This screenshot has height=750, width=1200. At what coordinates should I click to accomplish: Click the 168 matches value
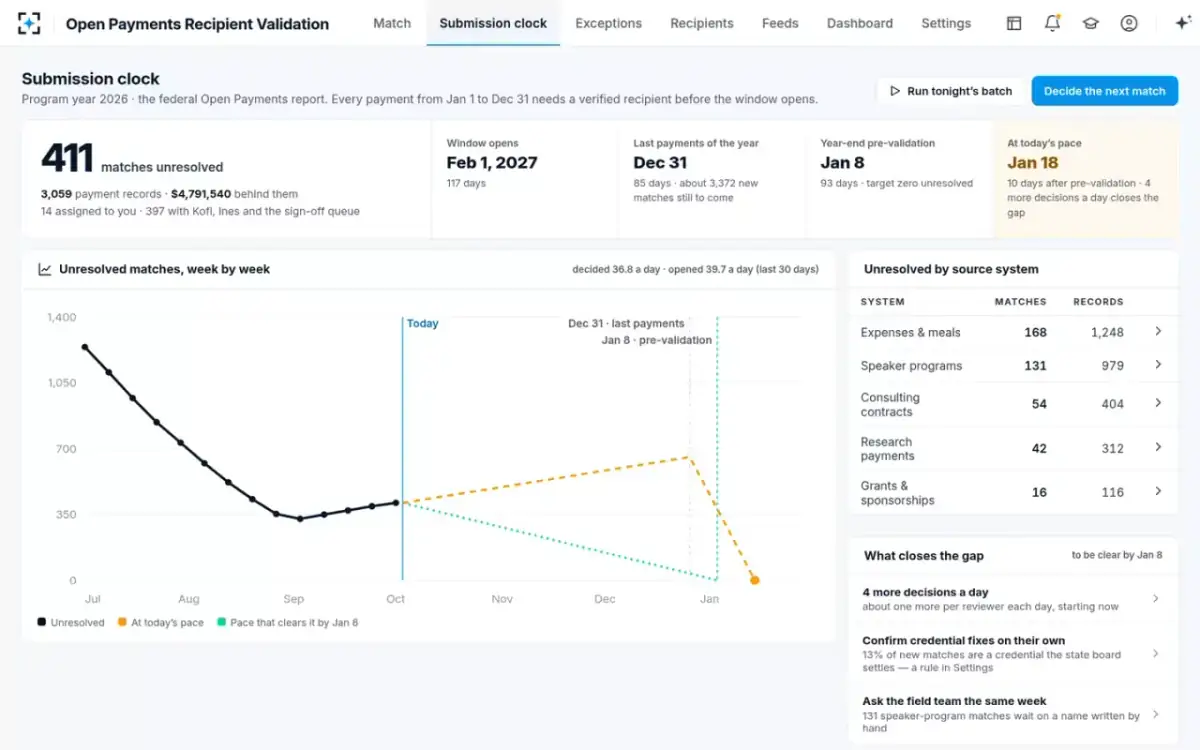point(1035,332)
